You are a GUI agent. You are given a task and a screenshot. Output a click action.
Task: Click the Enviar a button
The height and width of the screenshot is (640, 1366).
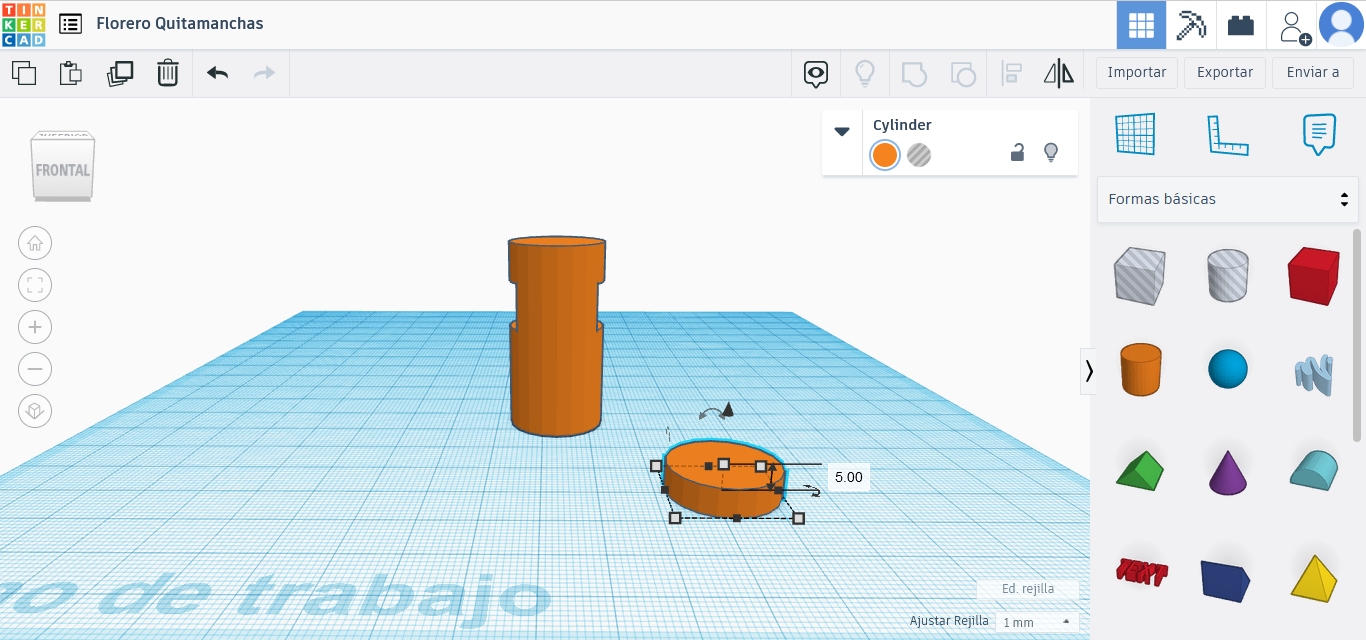pos(1313,73)
